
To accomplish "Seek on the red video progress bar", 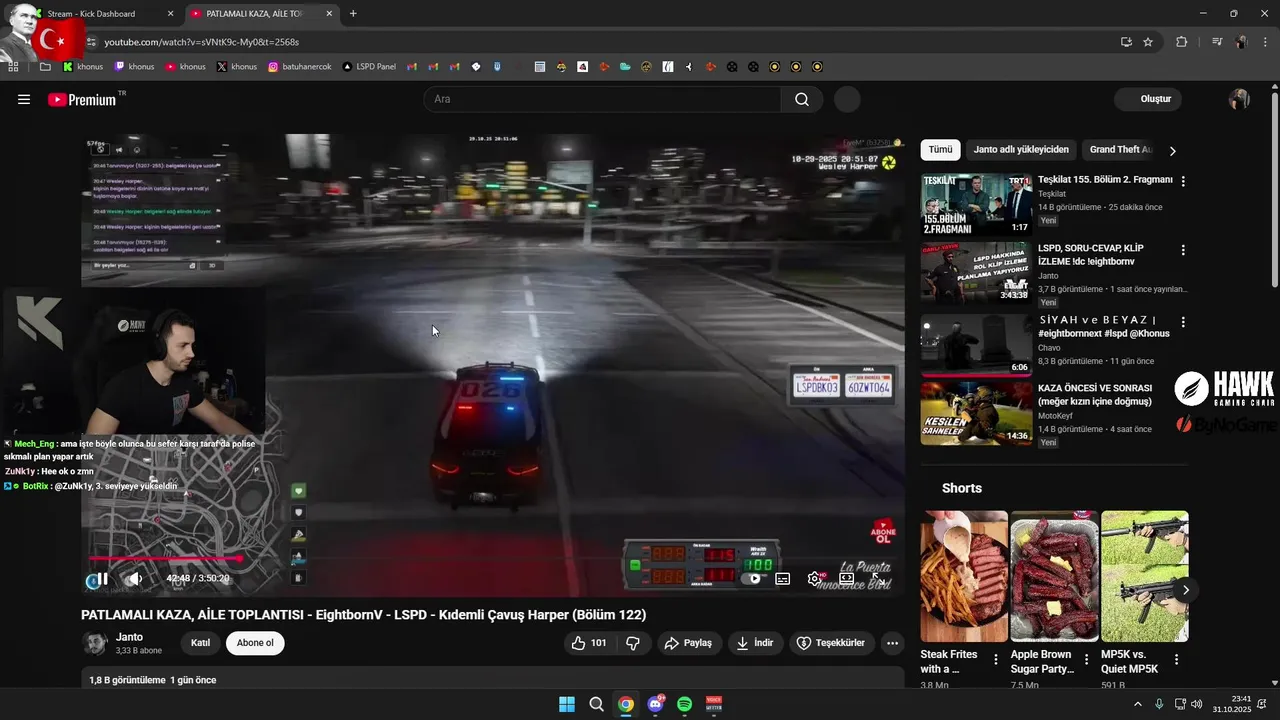I will coord(492,559).
